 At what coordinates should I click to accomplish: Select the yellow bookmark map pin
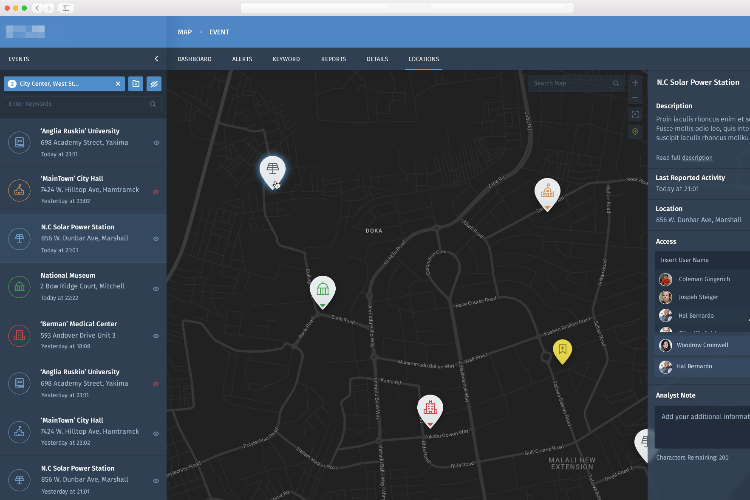click(562, 351)
